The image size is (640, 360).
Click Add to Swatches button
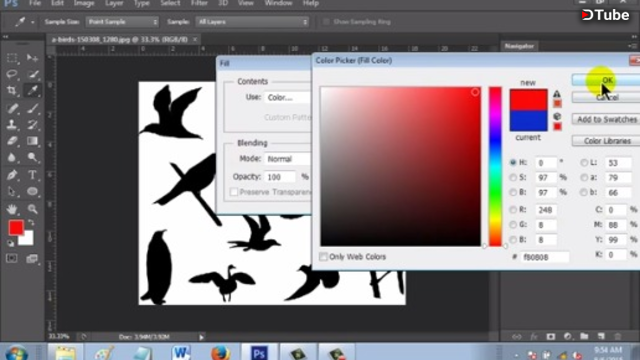pyautogui.click(x=606, y=119)
